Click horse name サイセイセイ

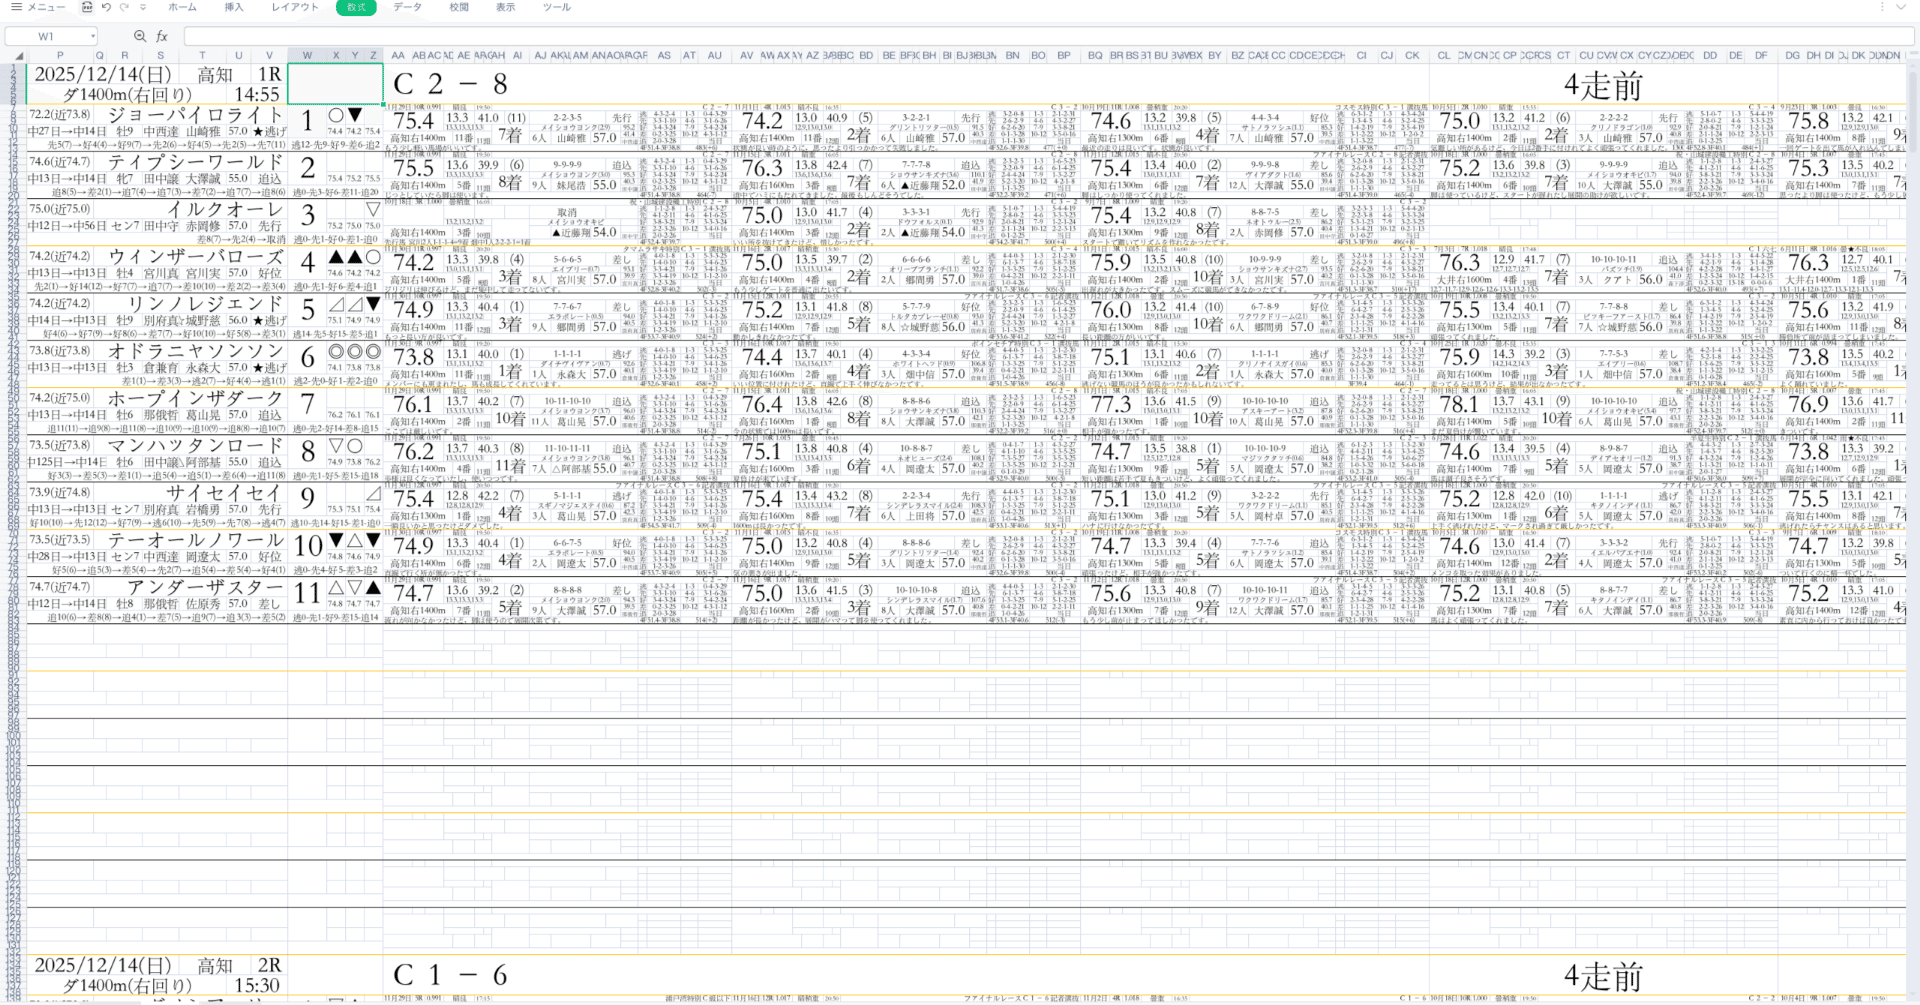[x=224, y=493]
